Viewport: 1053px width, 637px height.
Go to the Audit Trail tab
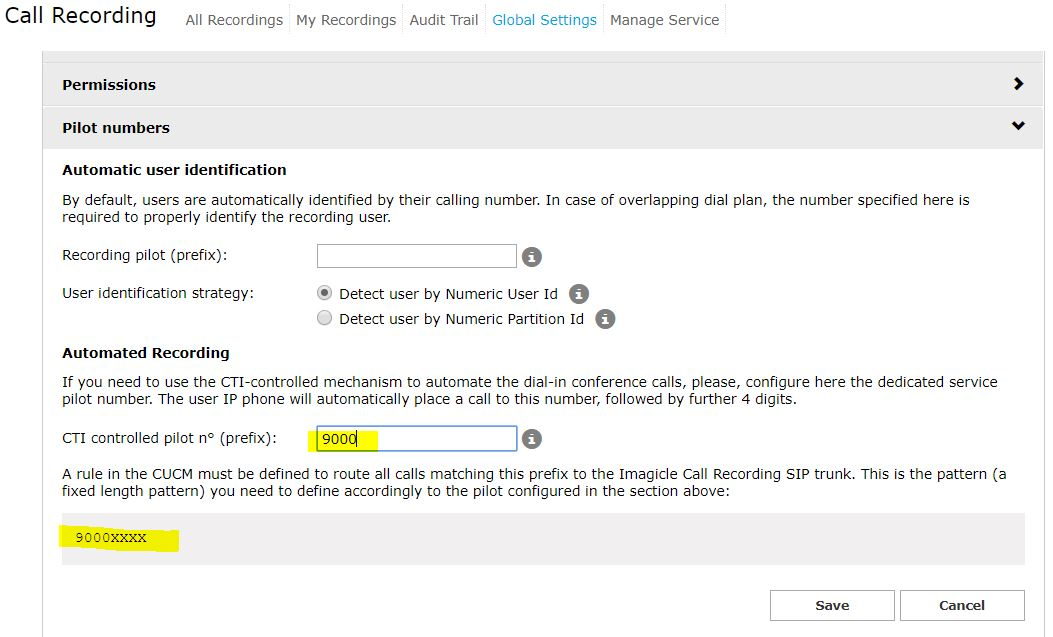tap(443, 20)
